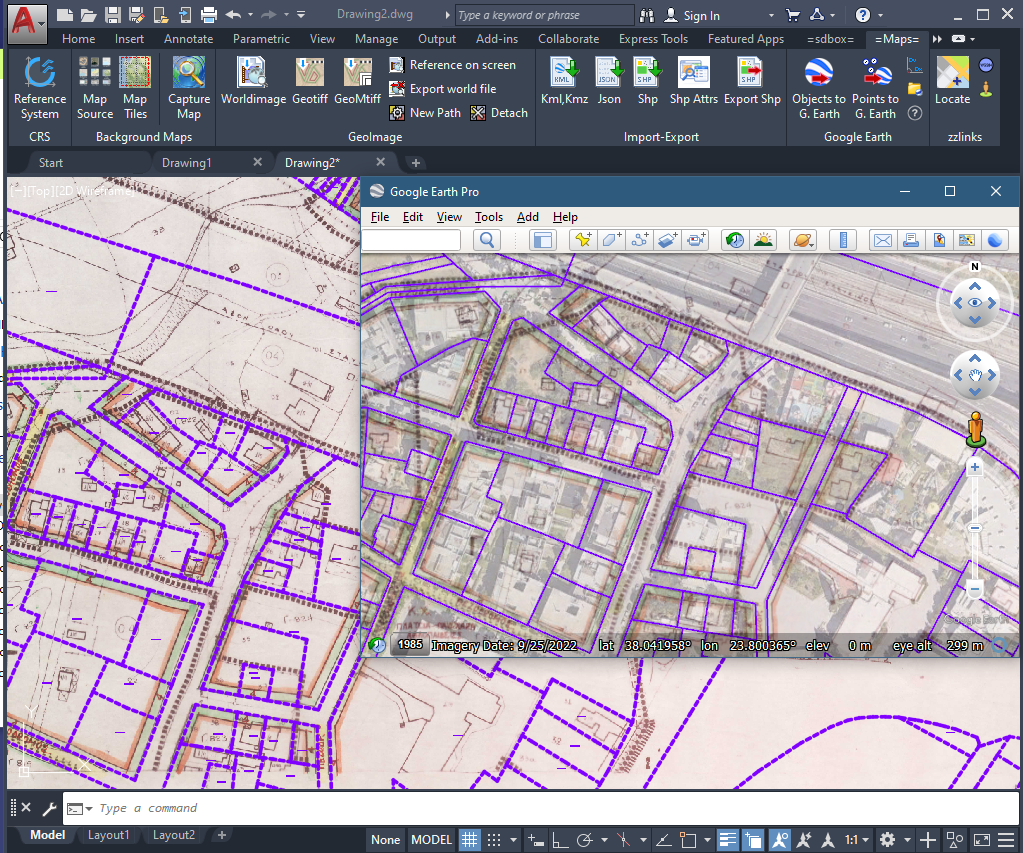Open the Locate tool
1023x853 pixels.
point(953,81)
